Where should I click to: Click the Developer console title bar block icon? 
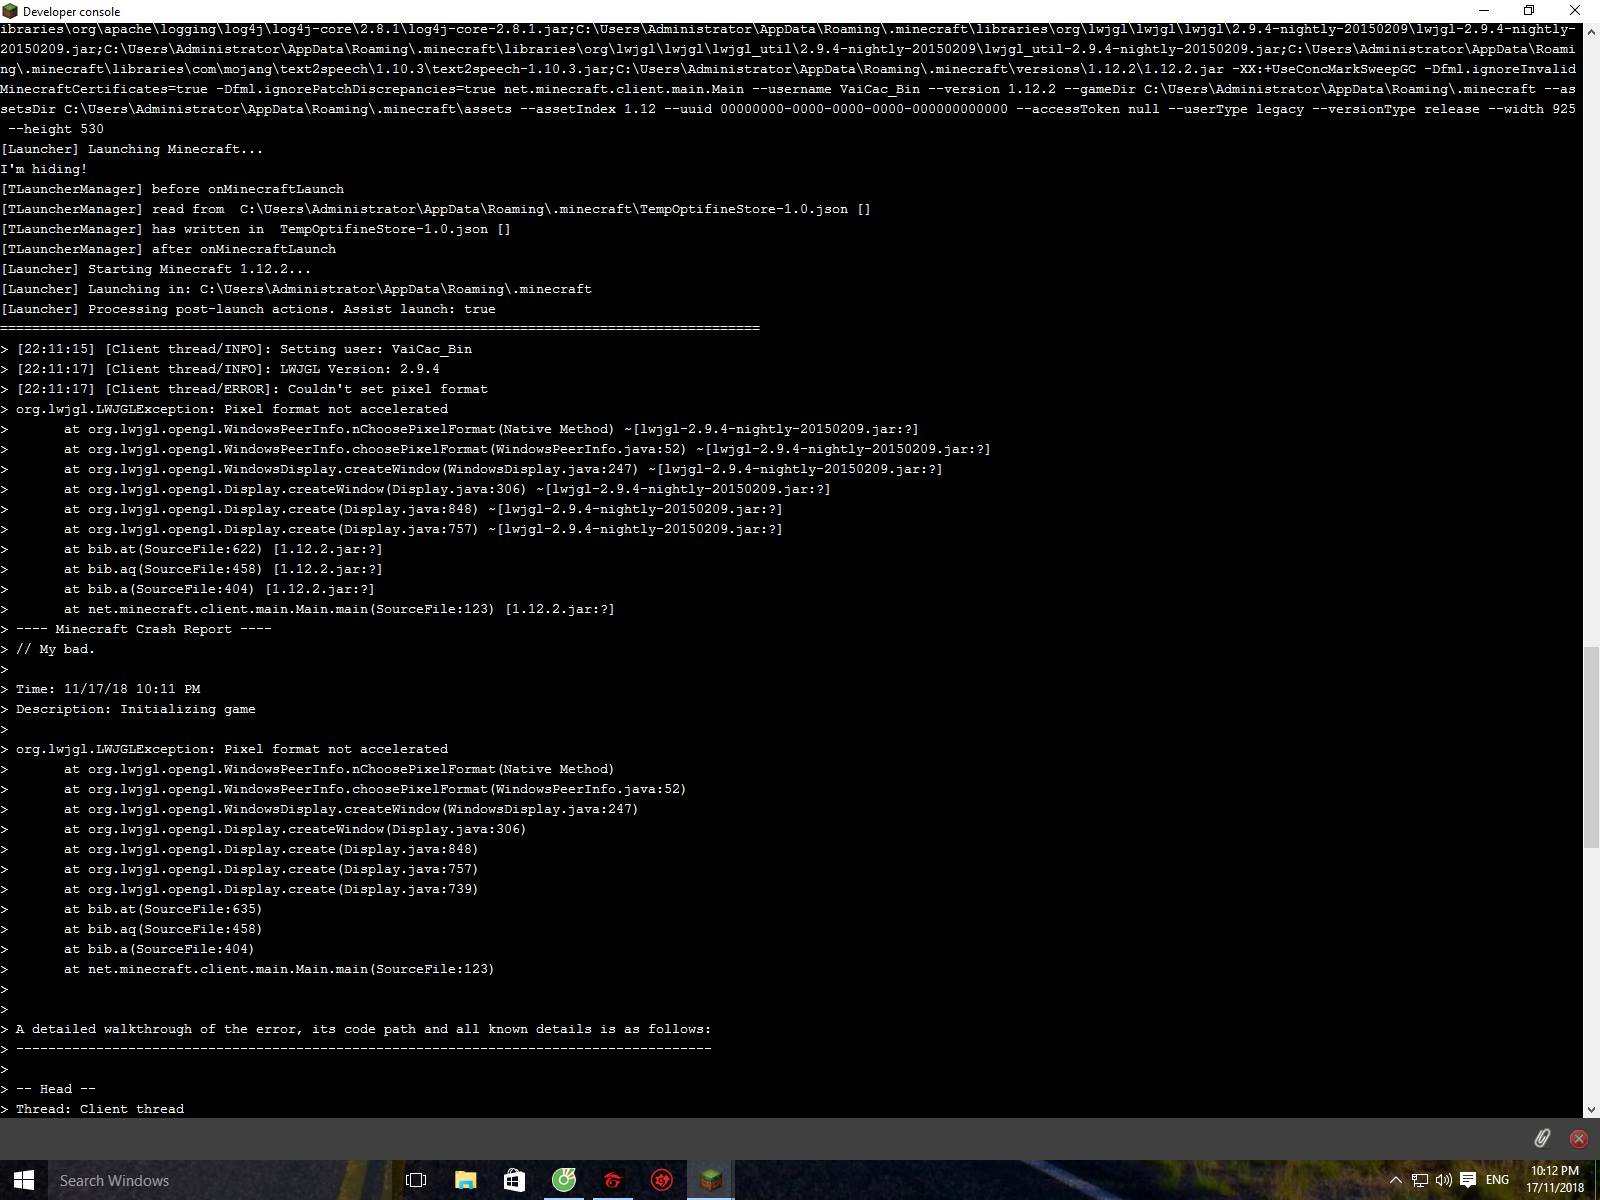coord(11,11)
